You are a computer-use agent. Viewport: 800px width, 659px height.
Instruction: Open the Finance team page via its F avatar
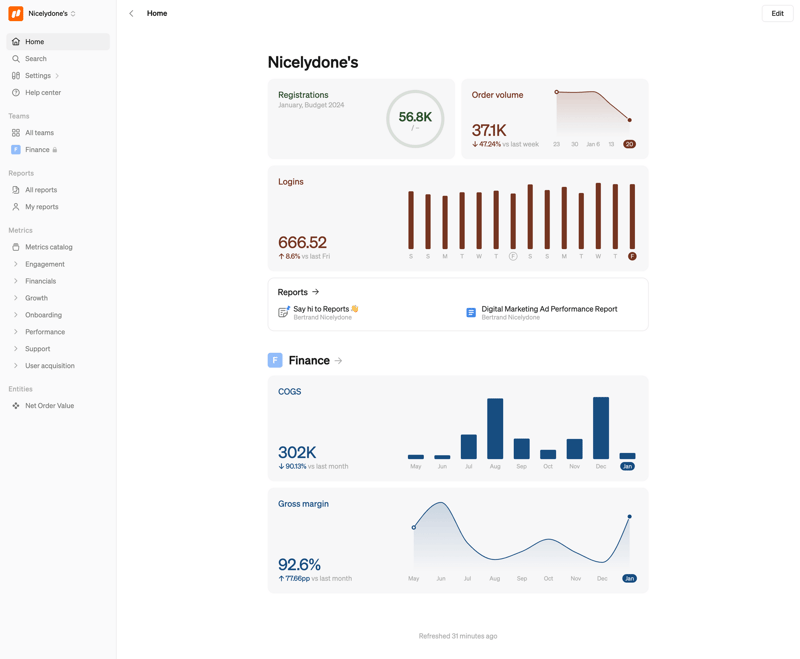pos(14,149)
